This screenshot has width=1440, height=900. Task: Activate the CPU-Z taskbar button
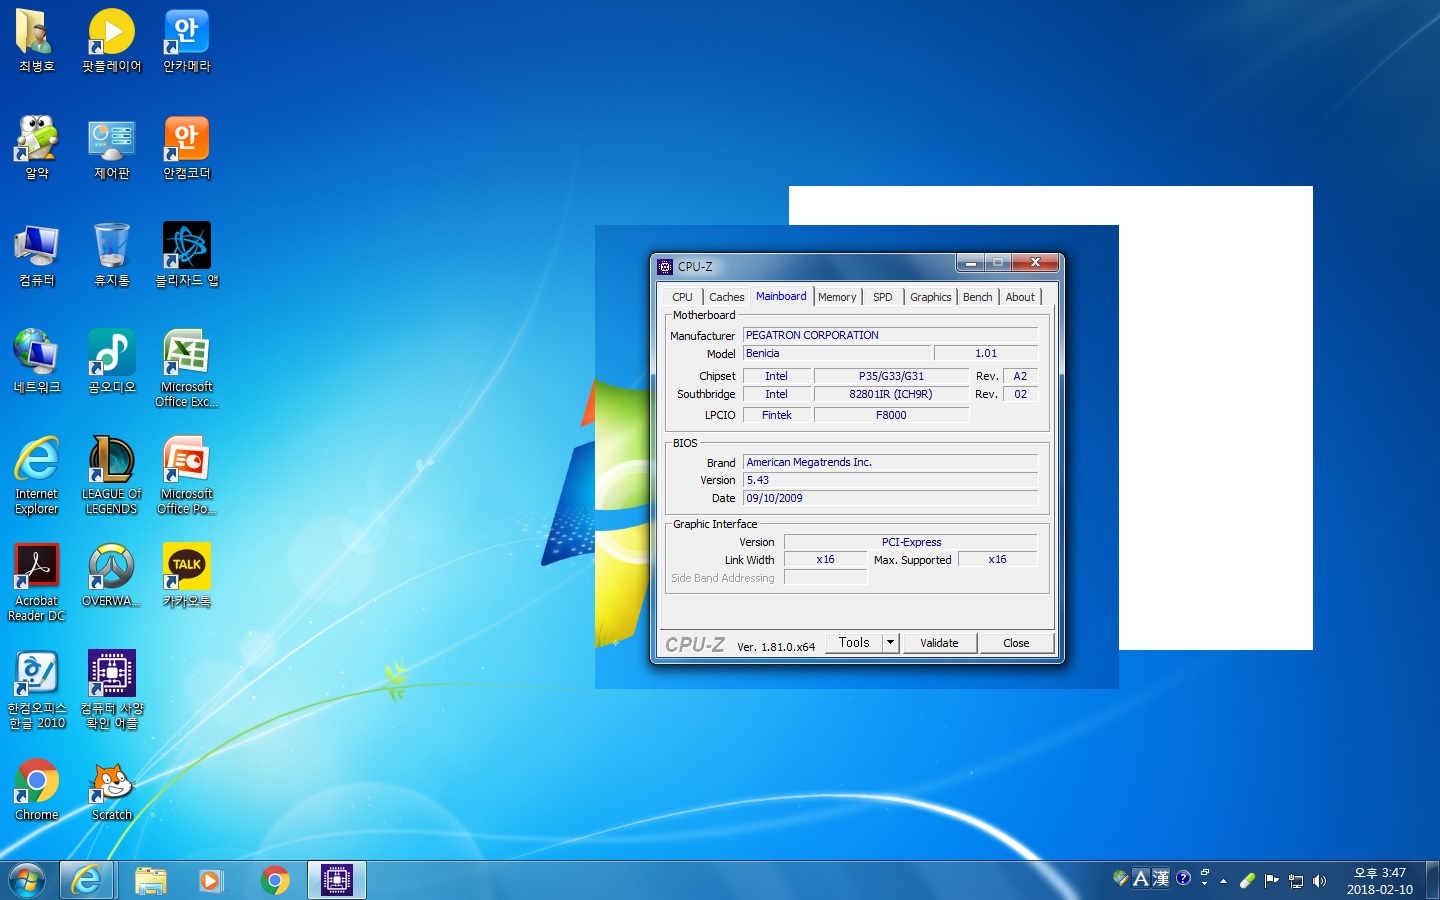point(336,880)
